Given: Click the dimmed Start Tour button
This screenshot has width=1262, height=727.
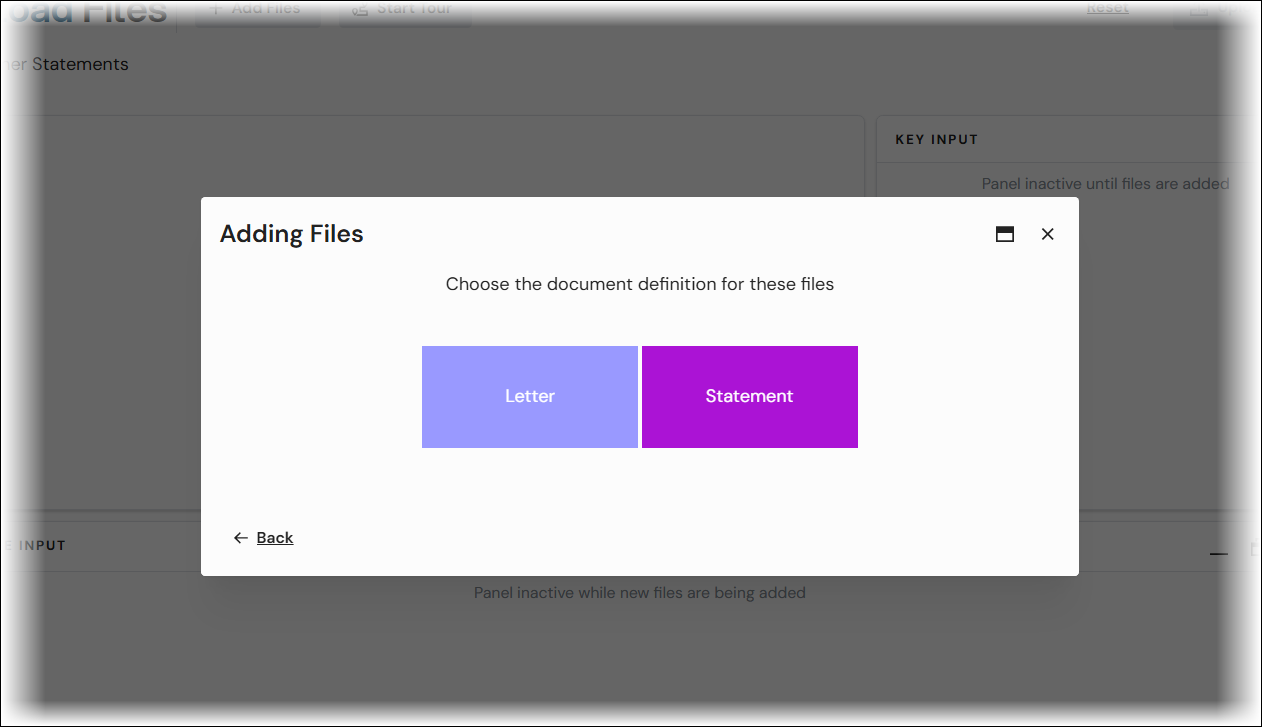Looking at the screenshot, I should pos(404,10).
